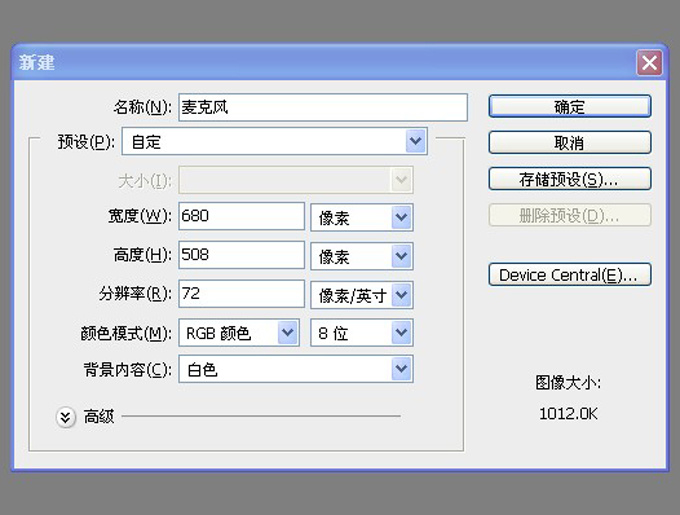Close the 新建 dialog
This screenshot has width=680, height=515.
tap(649, 63)
